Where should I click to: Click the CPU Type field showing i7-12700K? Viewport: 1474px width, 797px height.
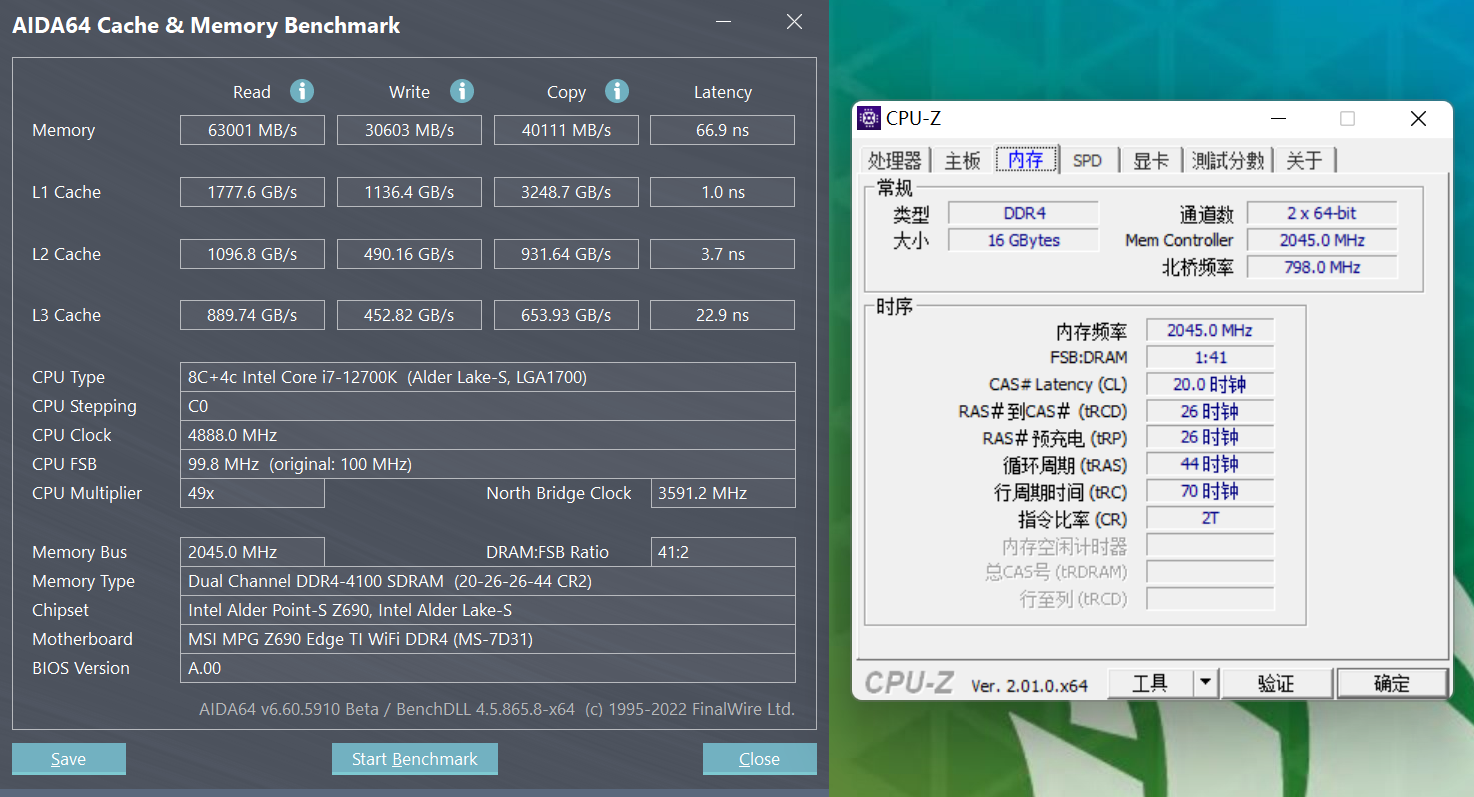coord(488,377)
